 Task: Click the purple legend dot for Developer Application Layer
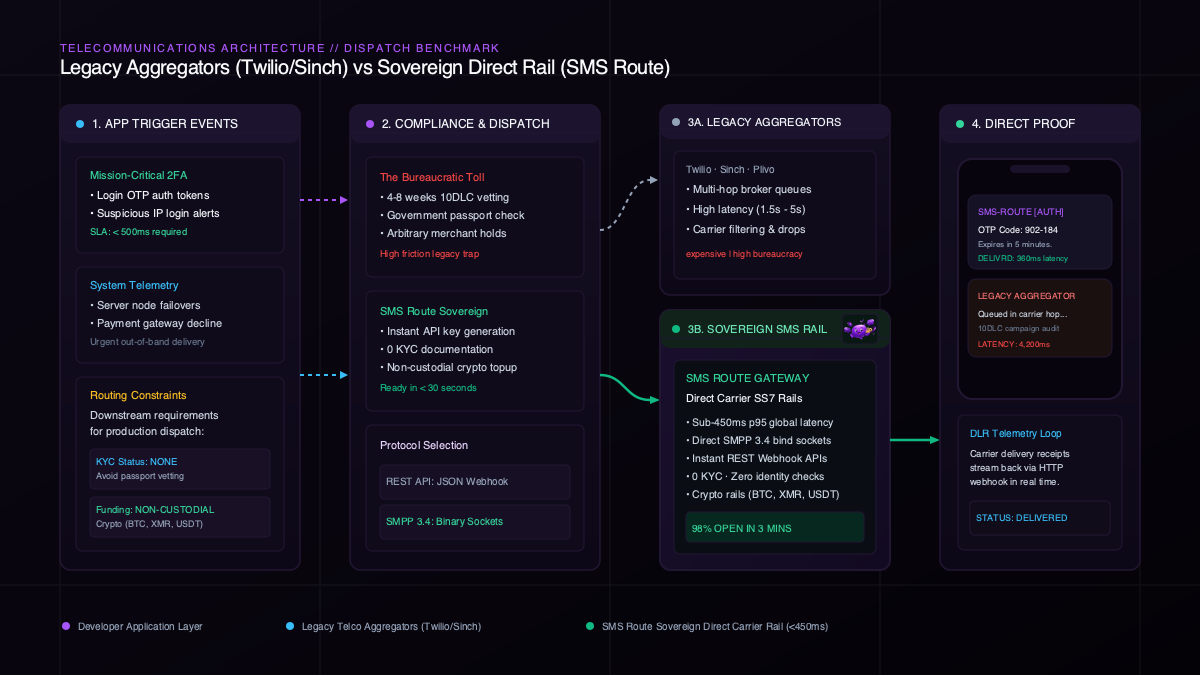tap(66, 626)
